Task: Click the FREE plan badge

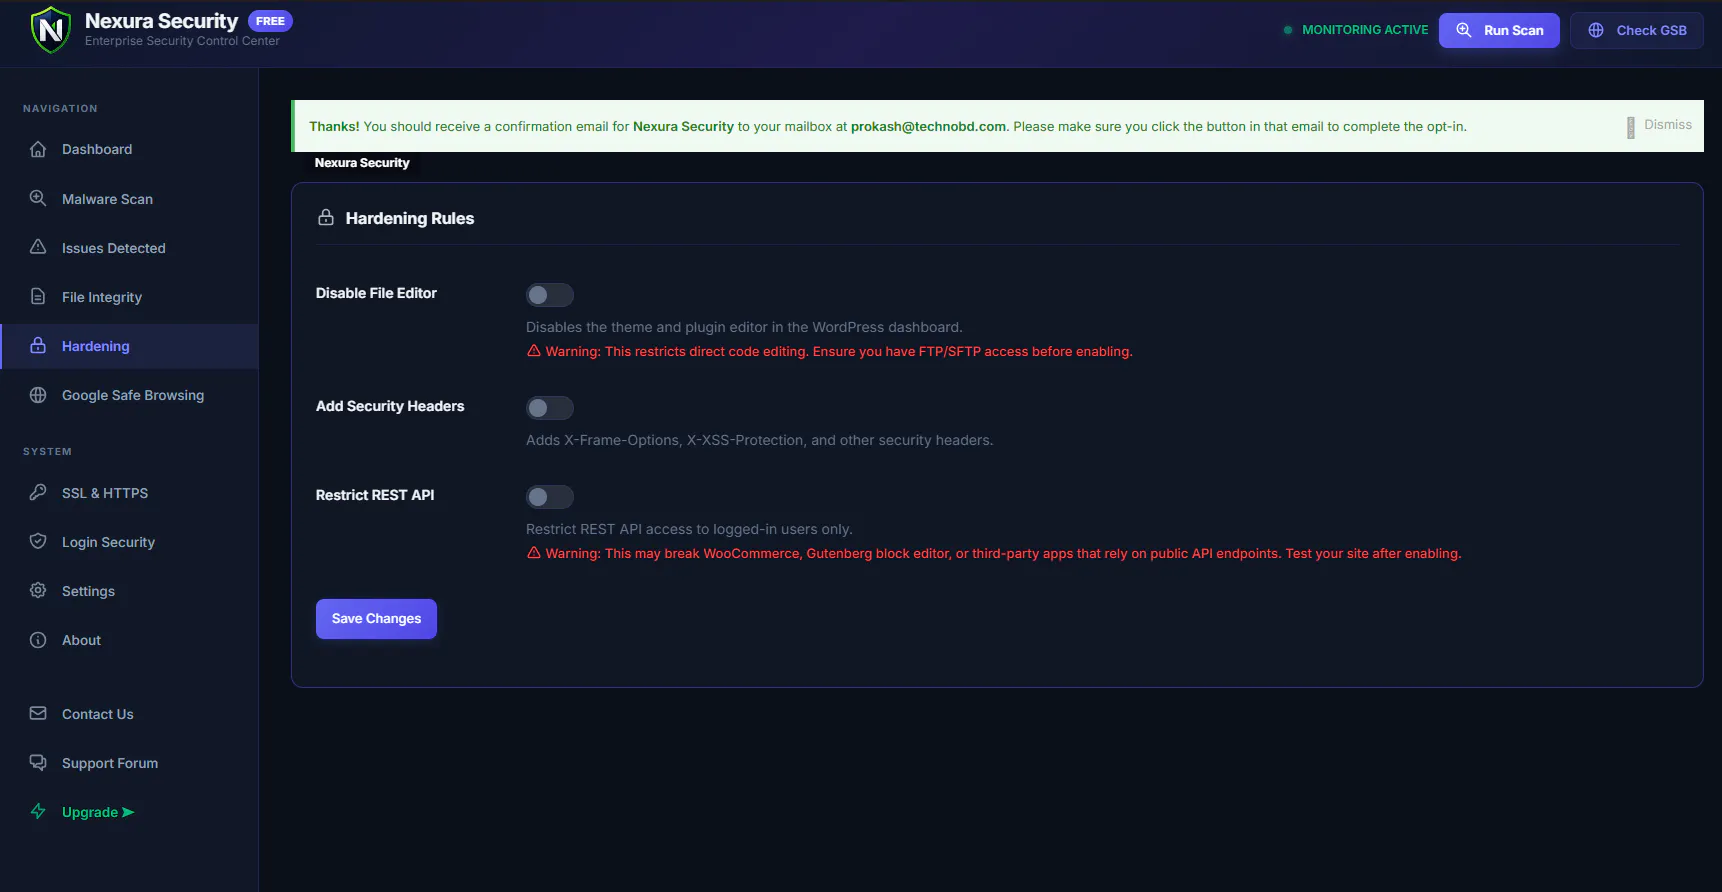Action: pyautogui.click(x=270, y=21)
